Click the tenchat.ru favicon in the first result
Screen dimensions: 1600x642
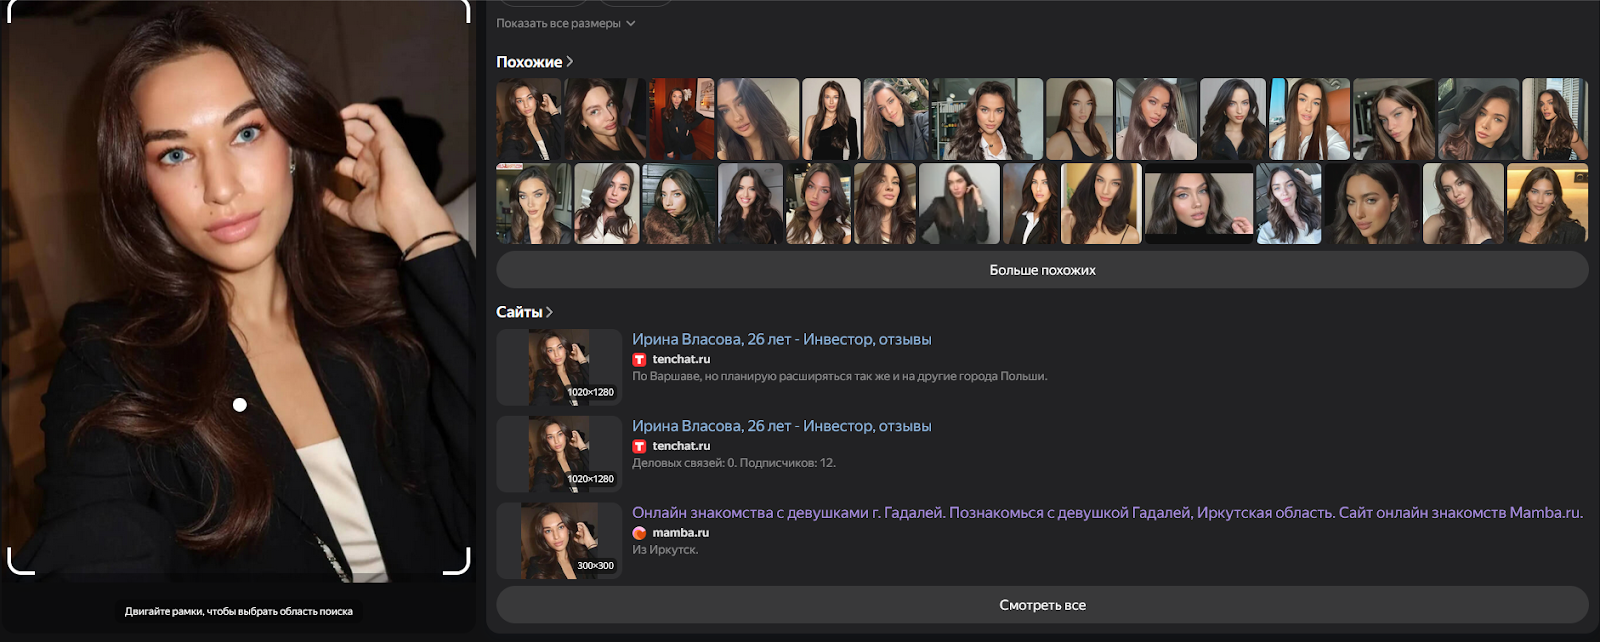(x=639, y=360)
